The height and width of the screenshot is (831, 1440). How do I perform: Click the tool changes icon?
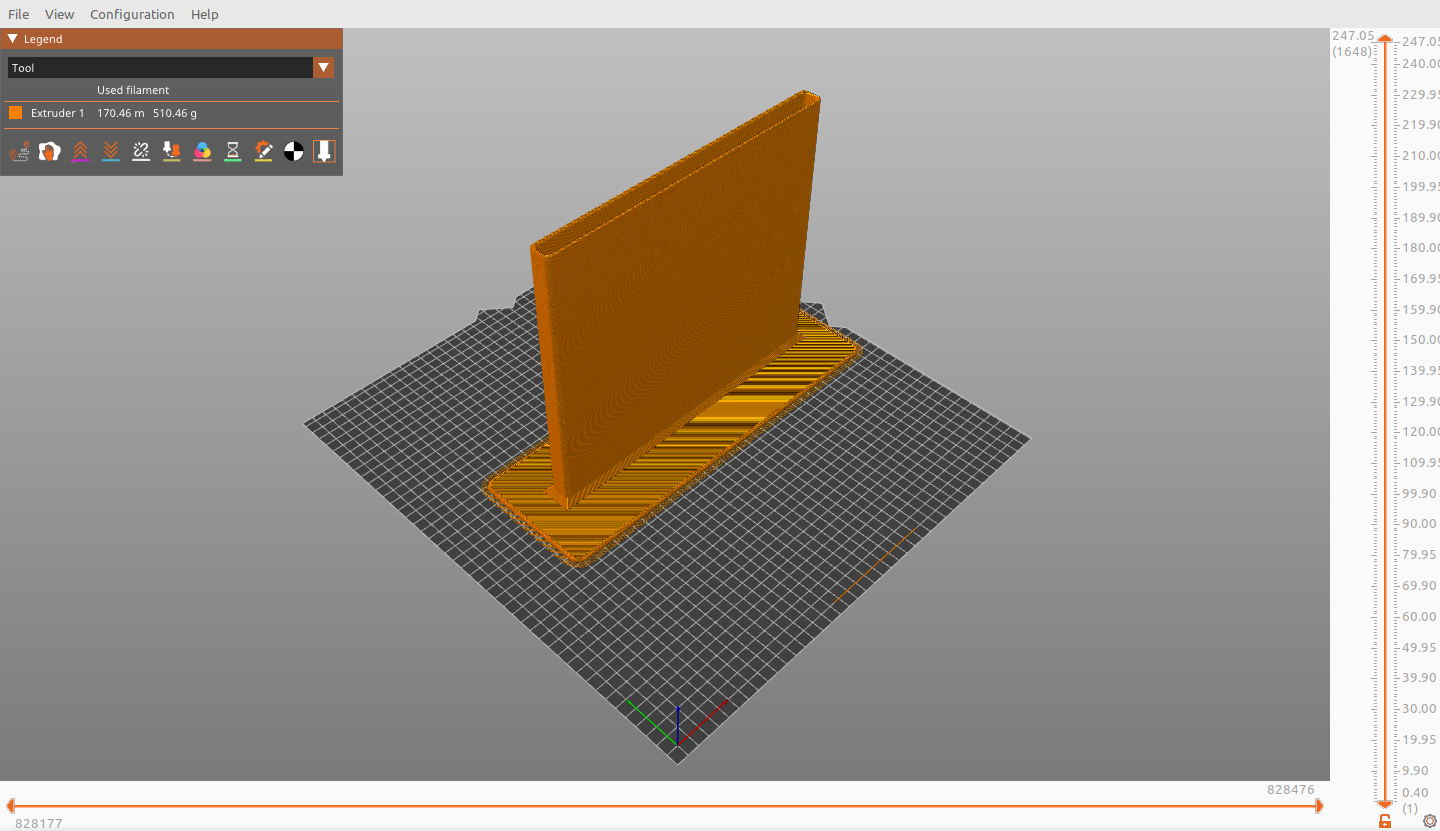(172, 151)
